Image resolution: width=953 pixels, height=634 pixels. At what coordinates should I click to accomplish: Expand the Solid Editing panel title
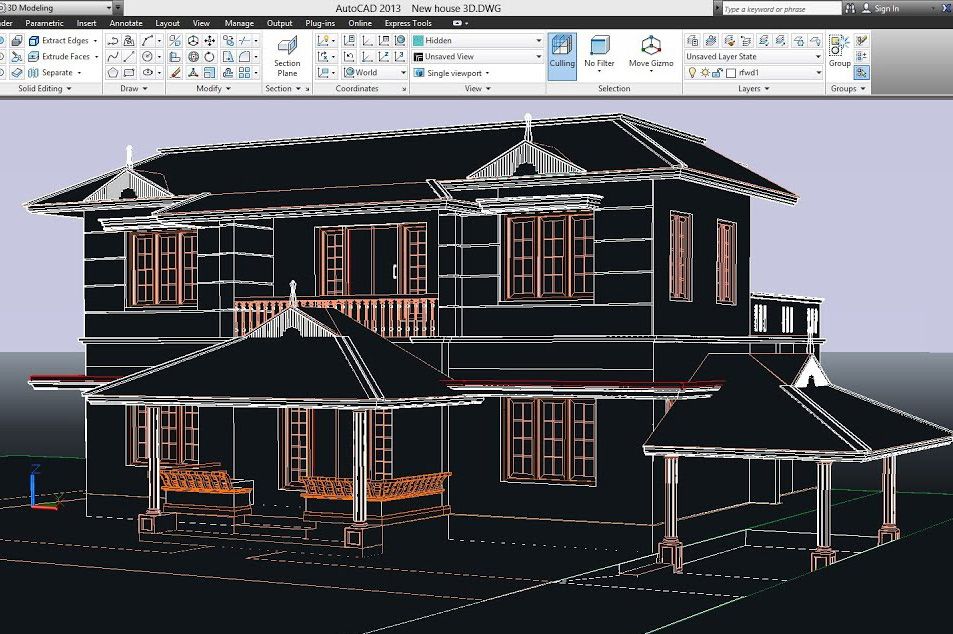tap(45, 89)
